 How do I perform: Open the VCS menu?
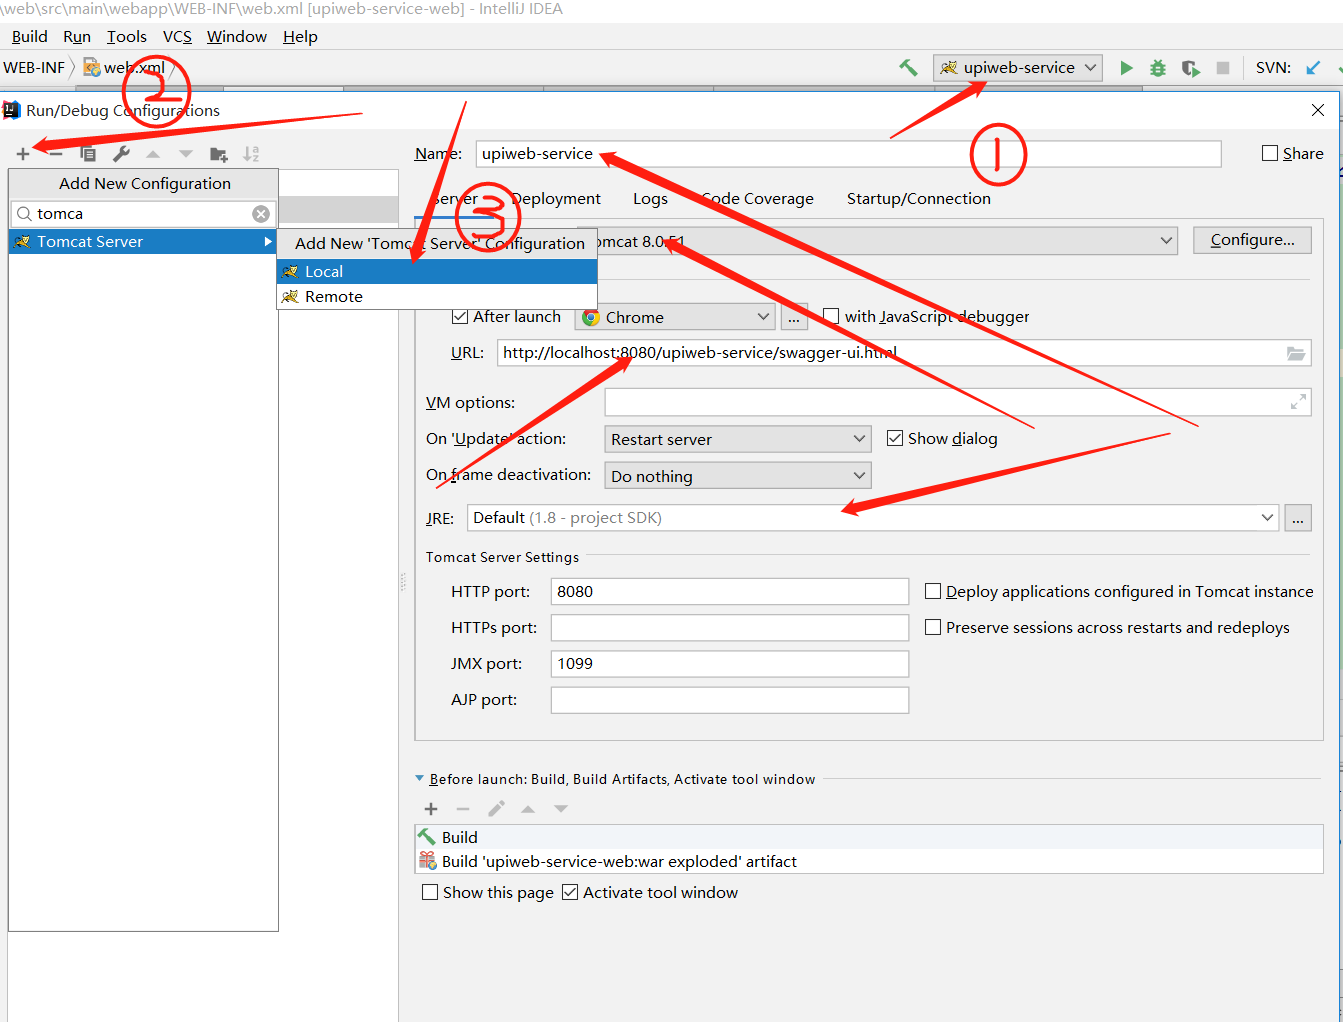pos(177,36)
